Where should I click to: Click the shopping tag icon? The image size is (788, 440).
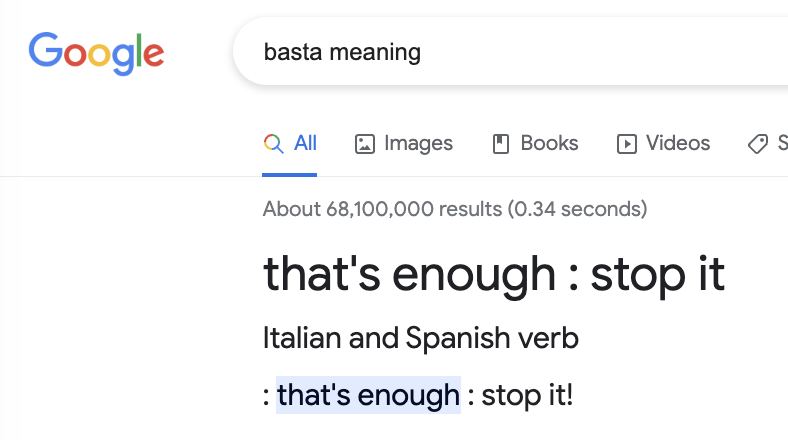click(758, 144)
